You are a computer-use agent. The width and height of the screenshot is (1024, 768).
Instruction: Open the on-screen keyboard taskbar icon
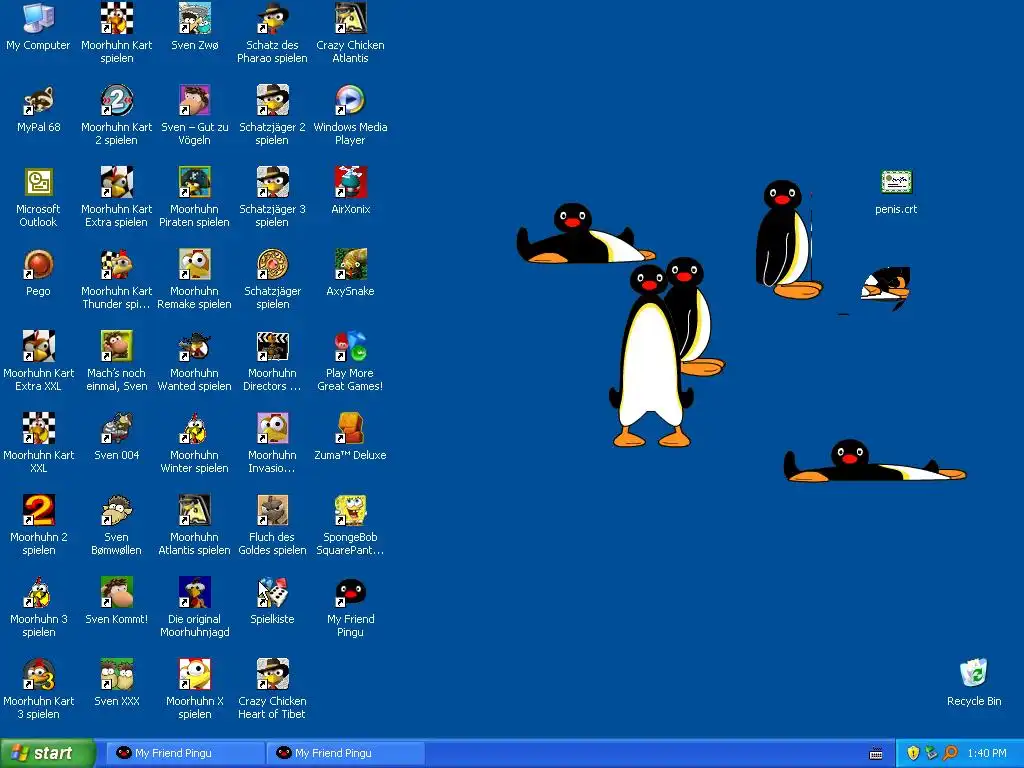876,754
